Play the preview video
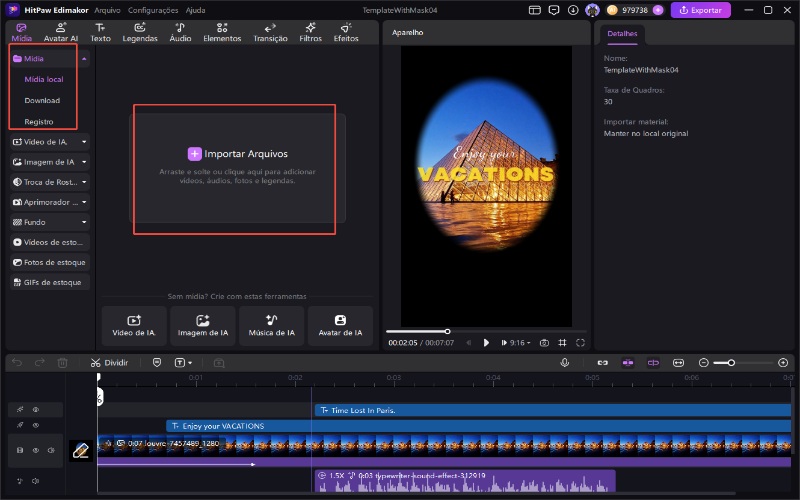 tap(486, 343)
